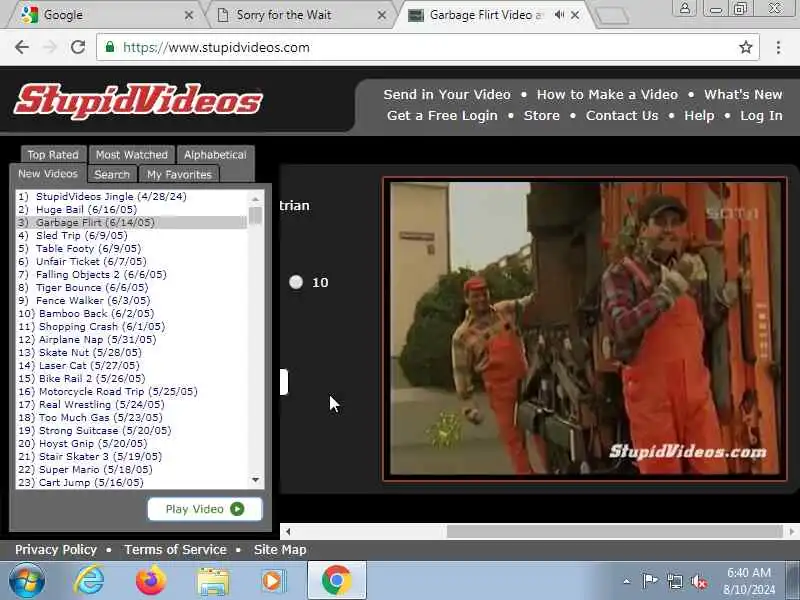800x600 pixels.
Task: Select Laser Cat (5/27/05) in list
Action: click(x=132, y=365)
